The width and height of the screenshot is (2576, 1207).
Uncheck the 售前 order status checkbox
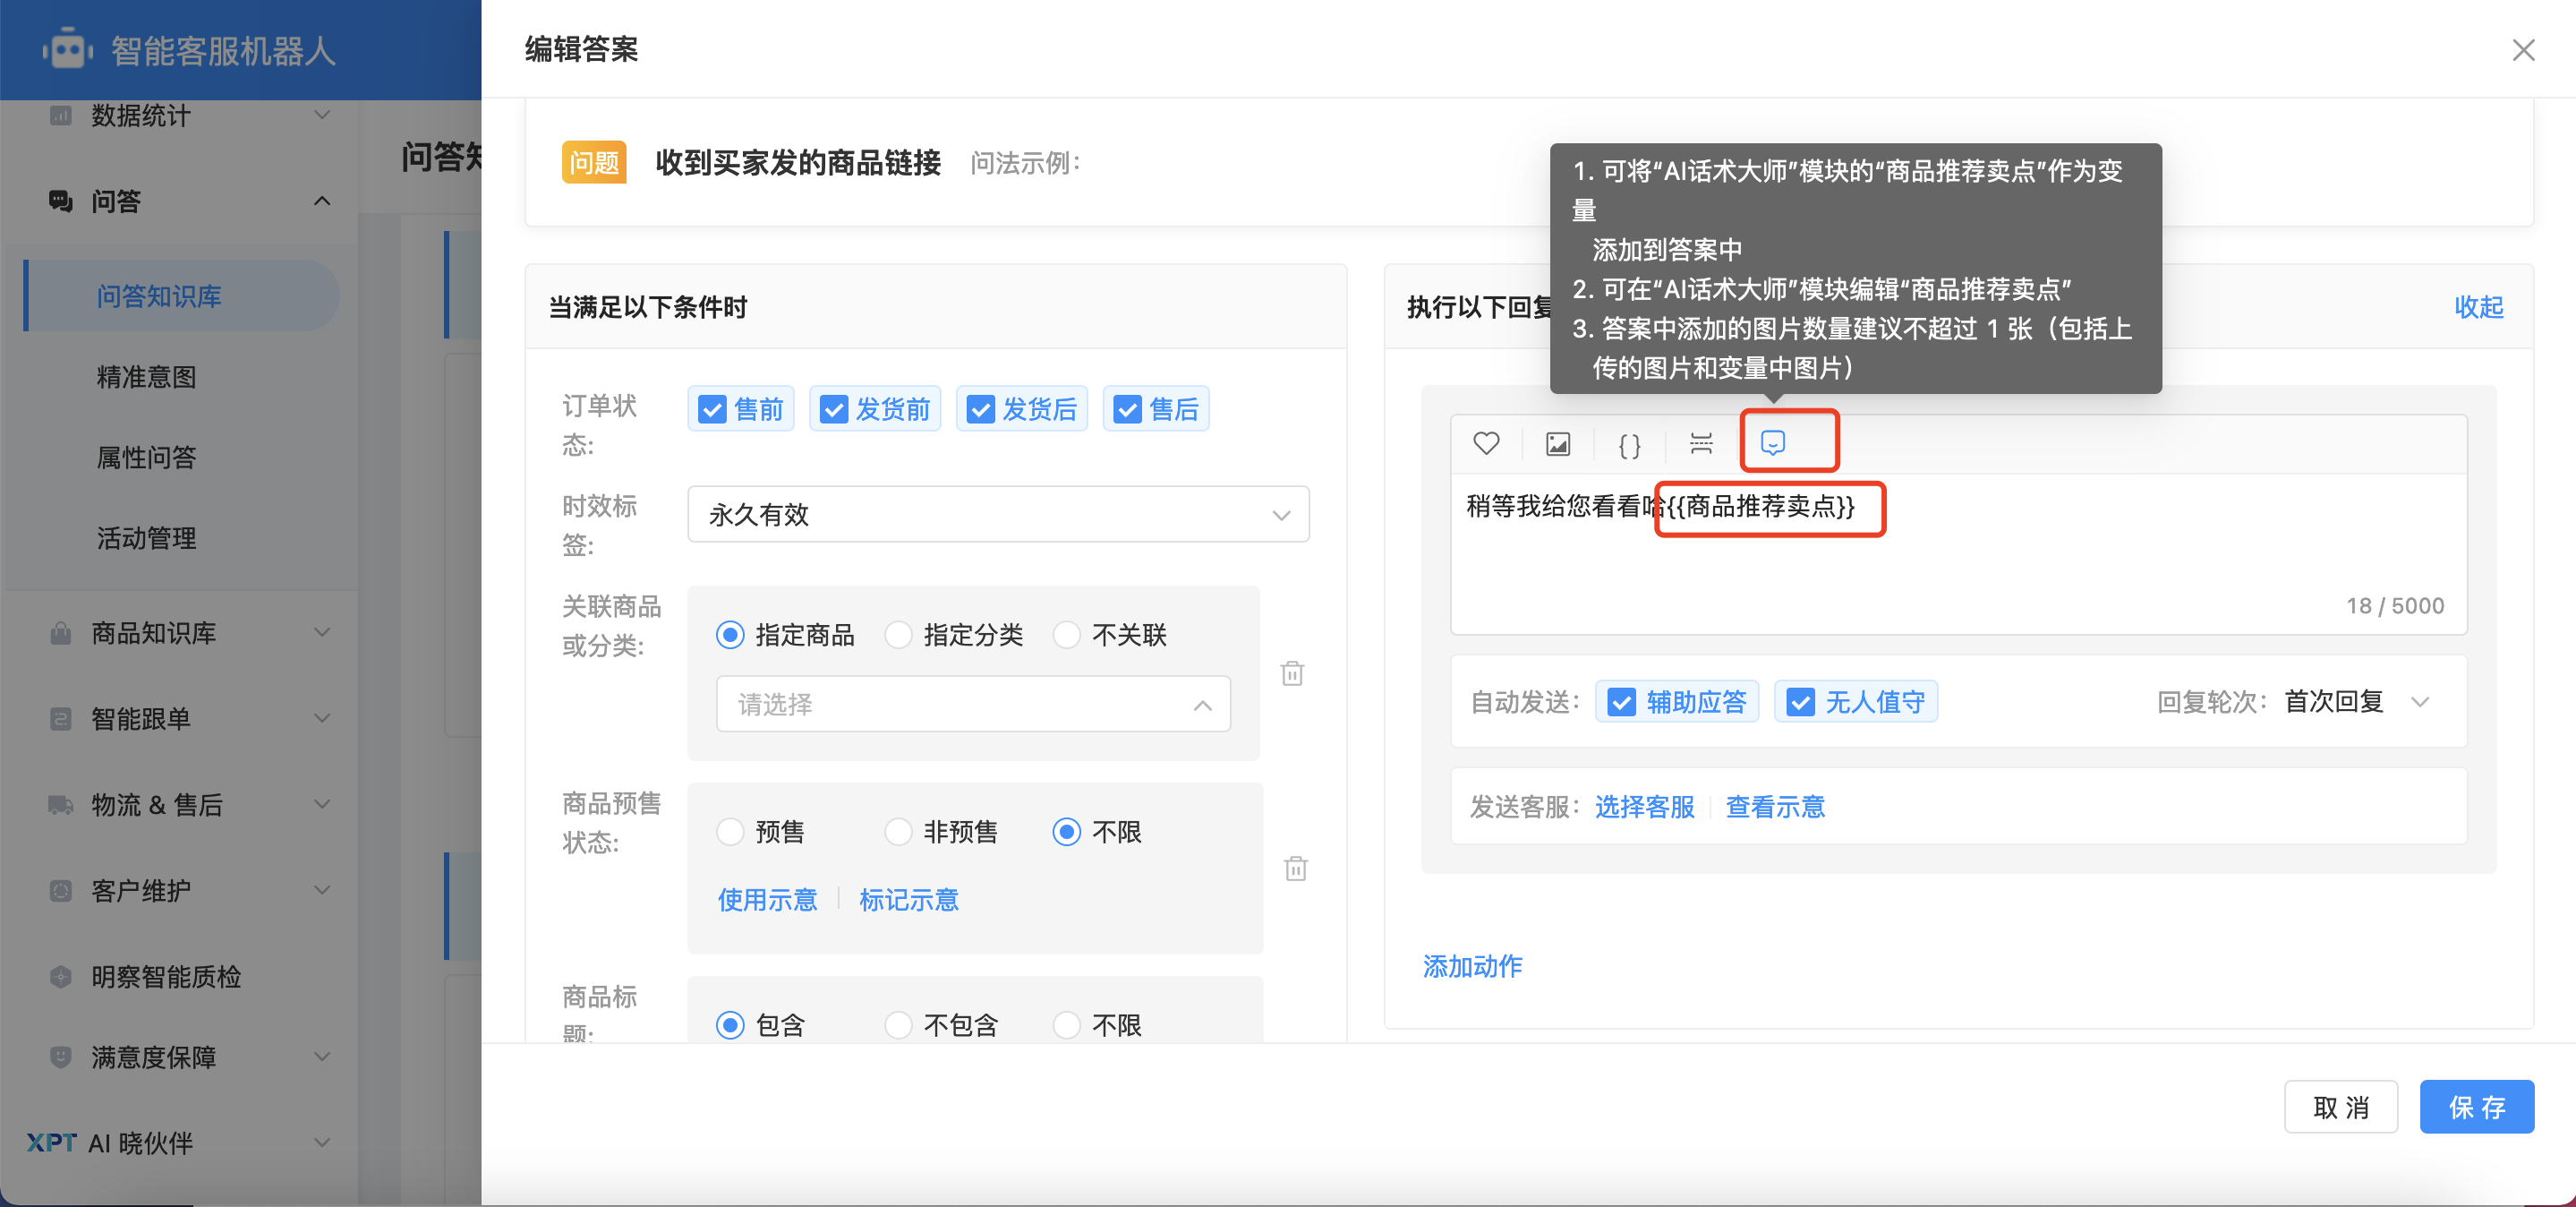tap(712, 409)
